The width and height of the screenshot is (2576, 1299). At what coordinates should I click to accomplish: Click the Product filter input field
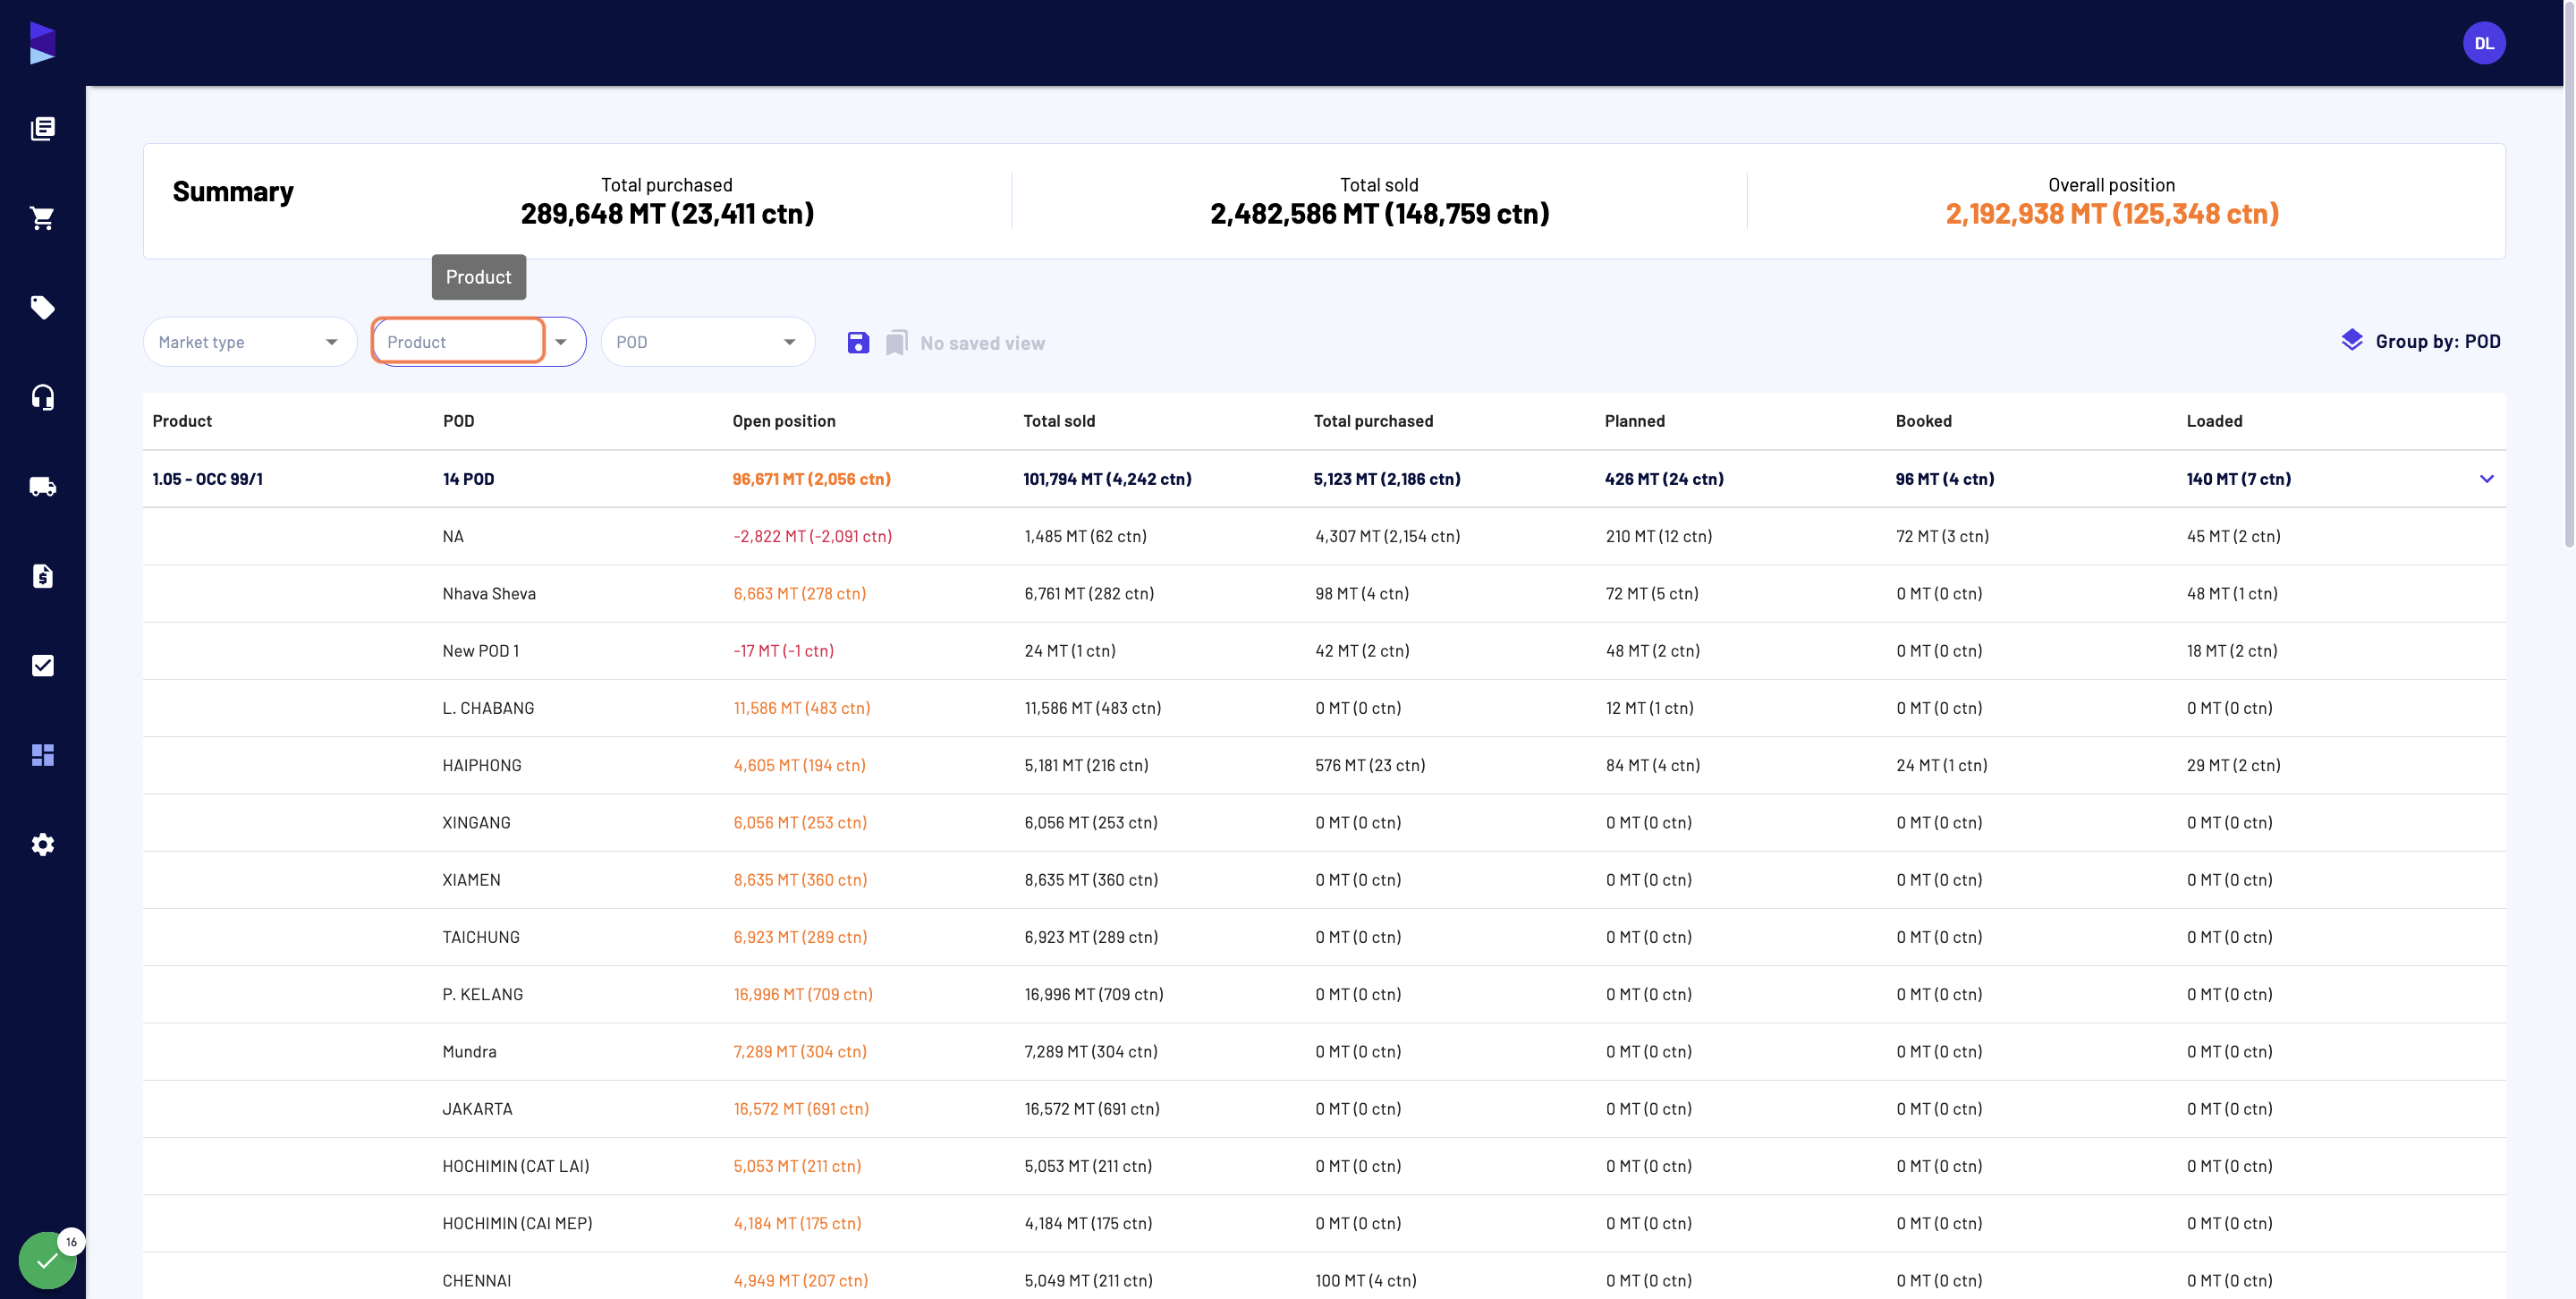pyautogui.click(x=458, y=341)
